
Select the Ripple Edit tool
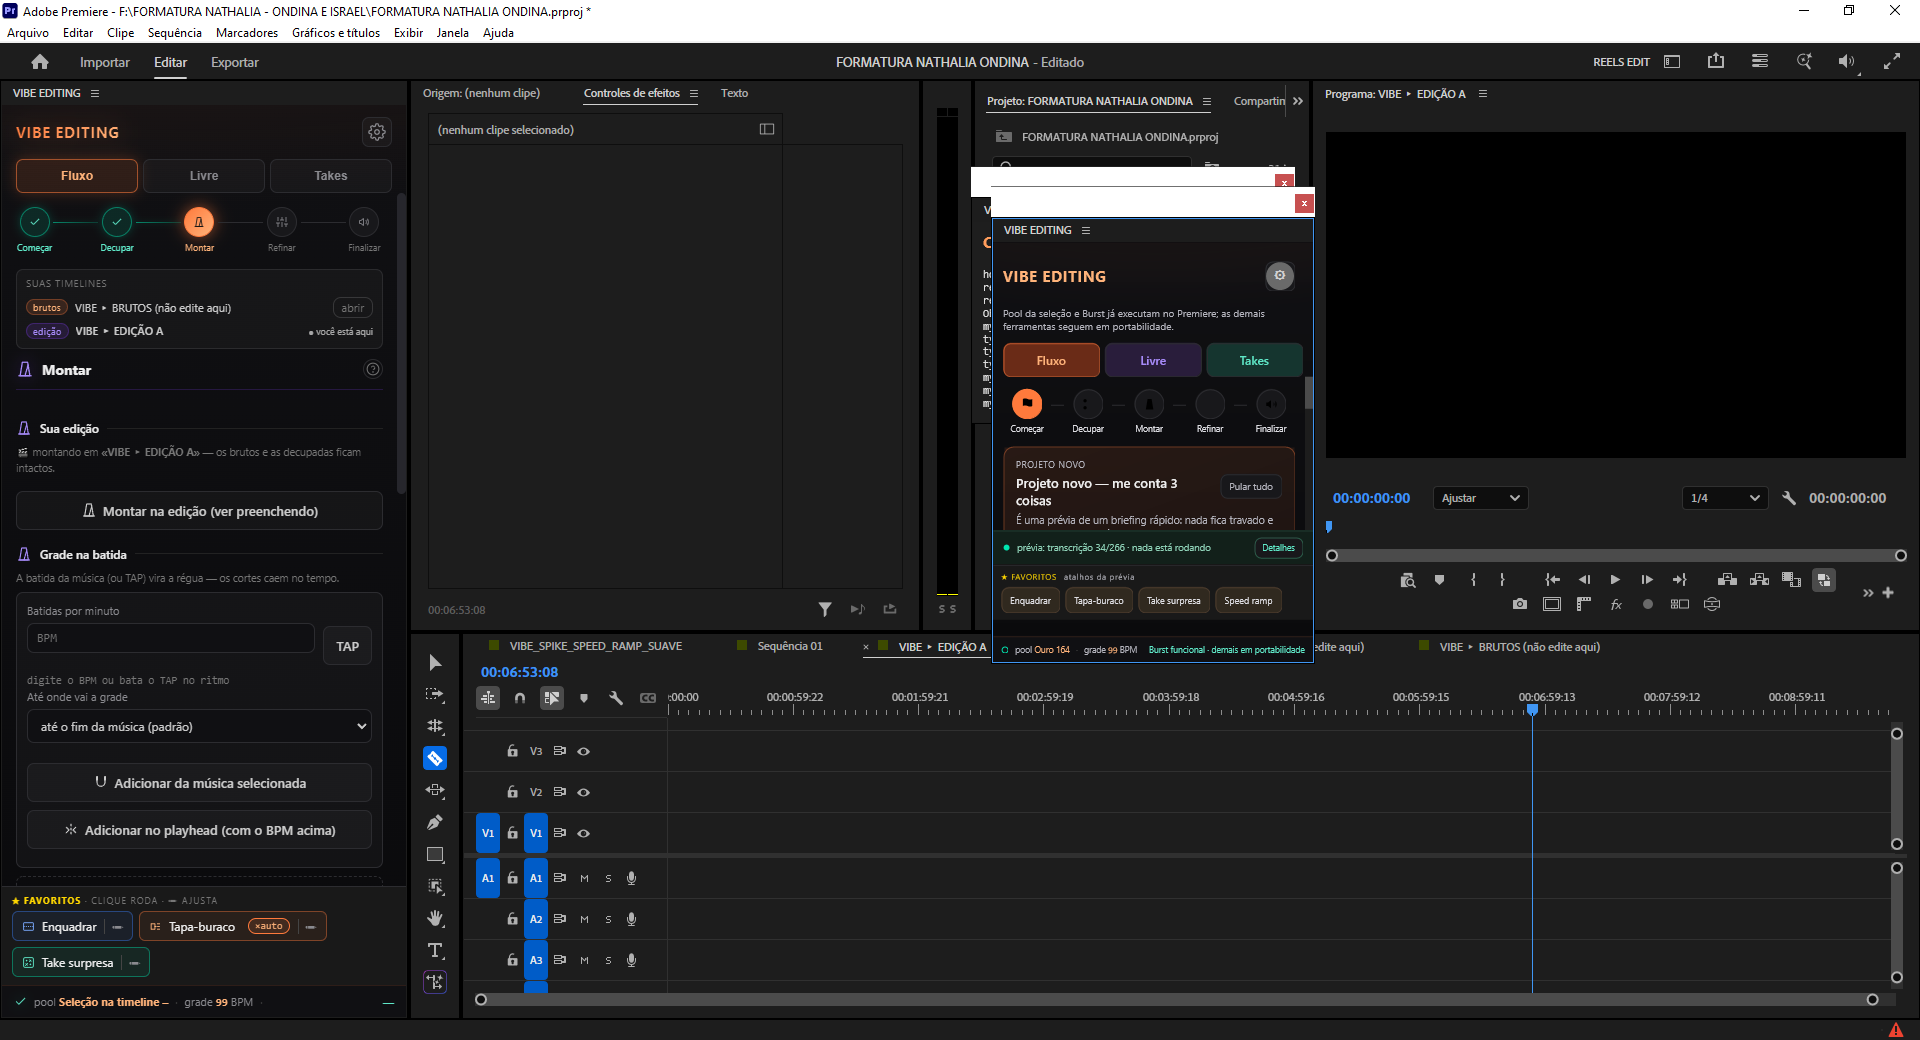click(x=435, y=726)
